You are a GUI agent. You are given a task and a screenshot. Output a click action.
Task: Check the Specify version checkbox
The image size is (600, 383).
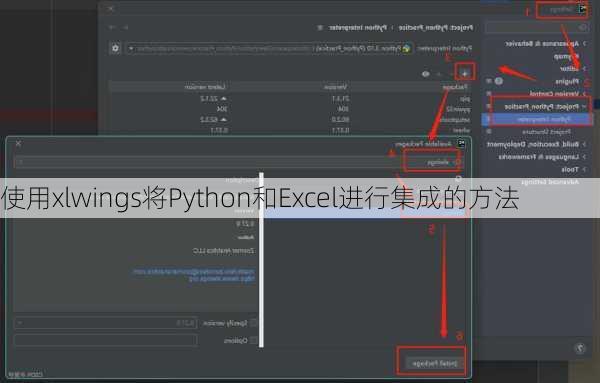point(253,323)
